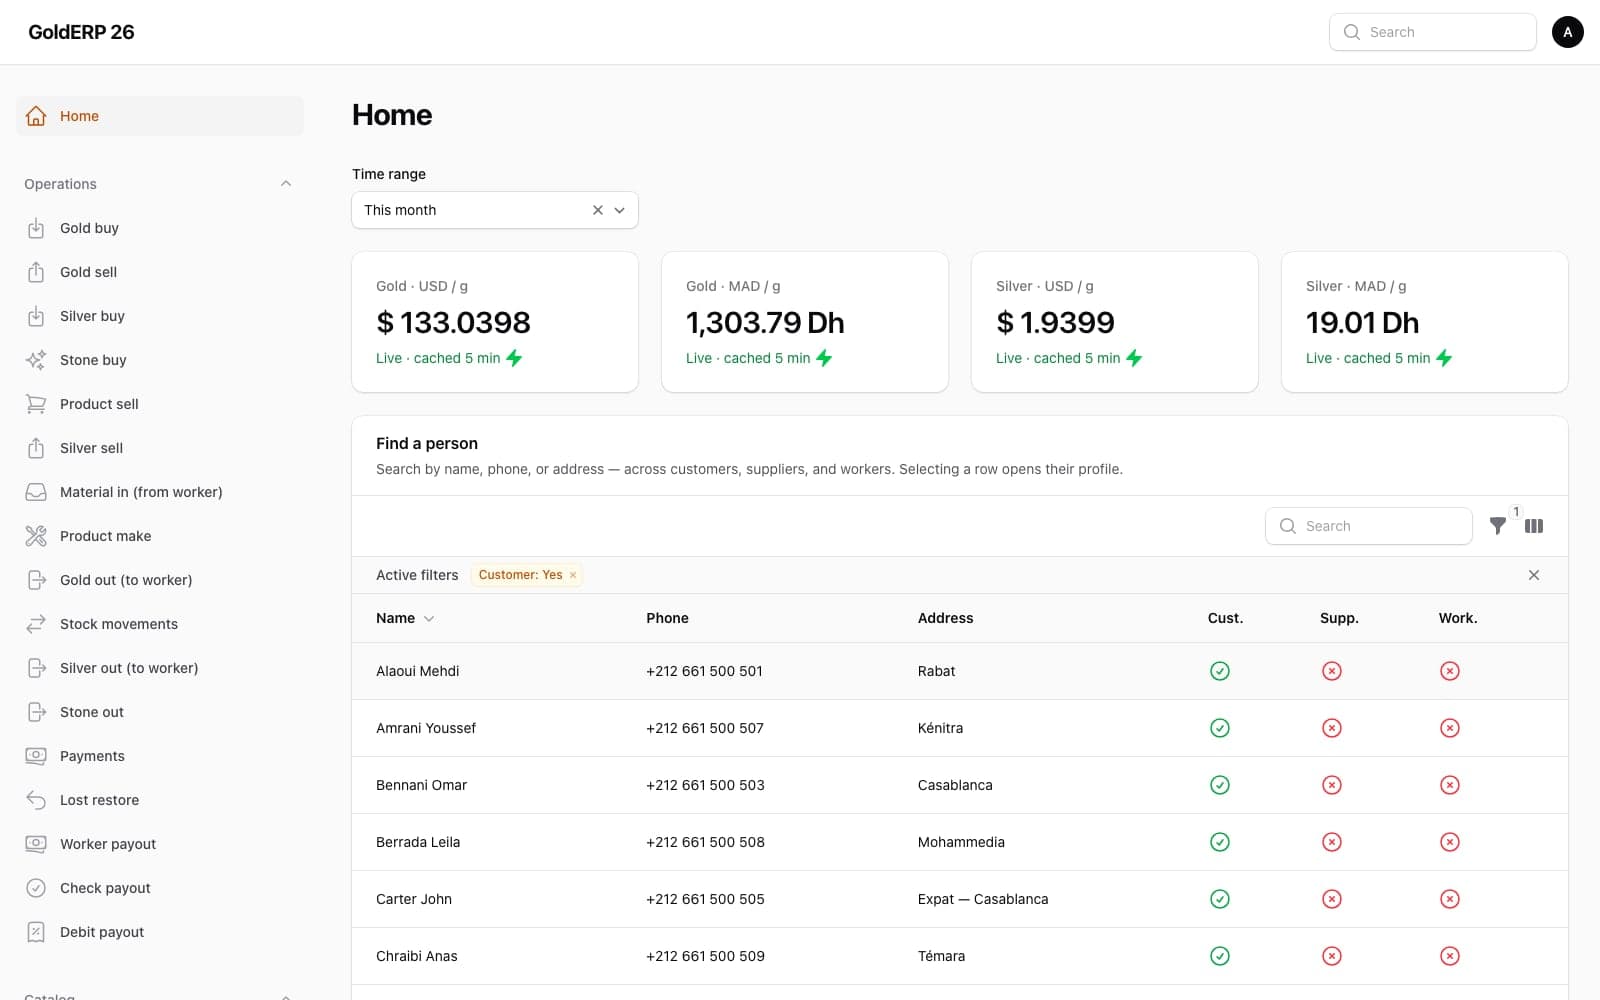Click the Stone buy sparkle icon
Screen dimensions: 1600x1000
pos(36,360)
